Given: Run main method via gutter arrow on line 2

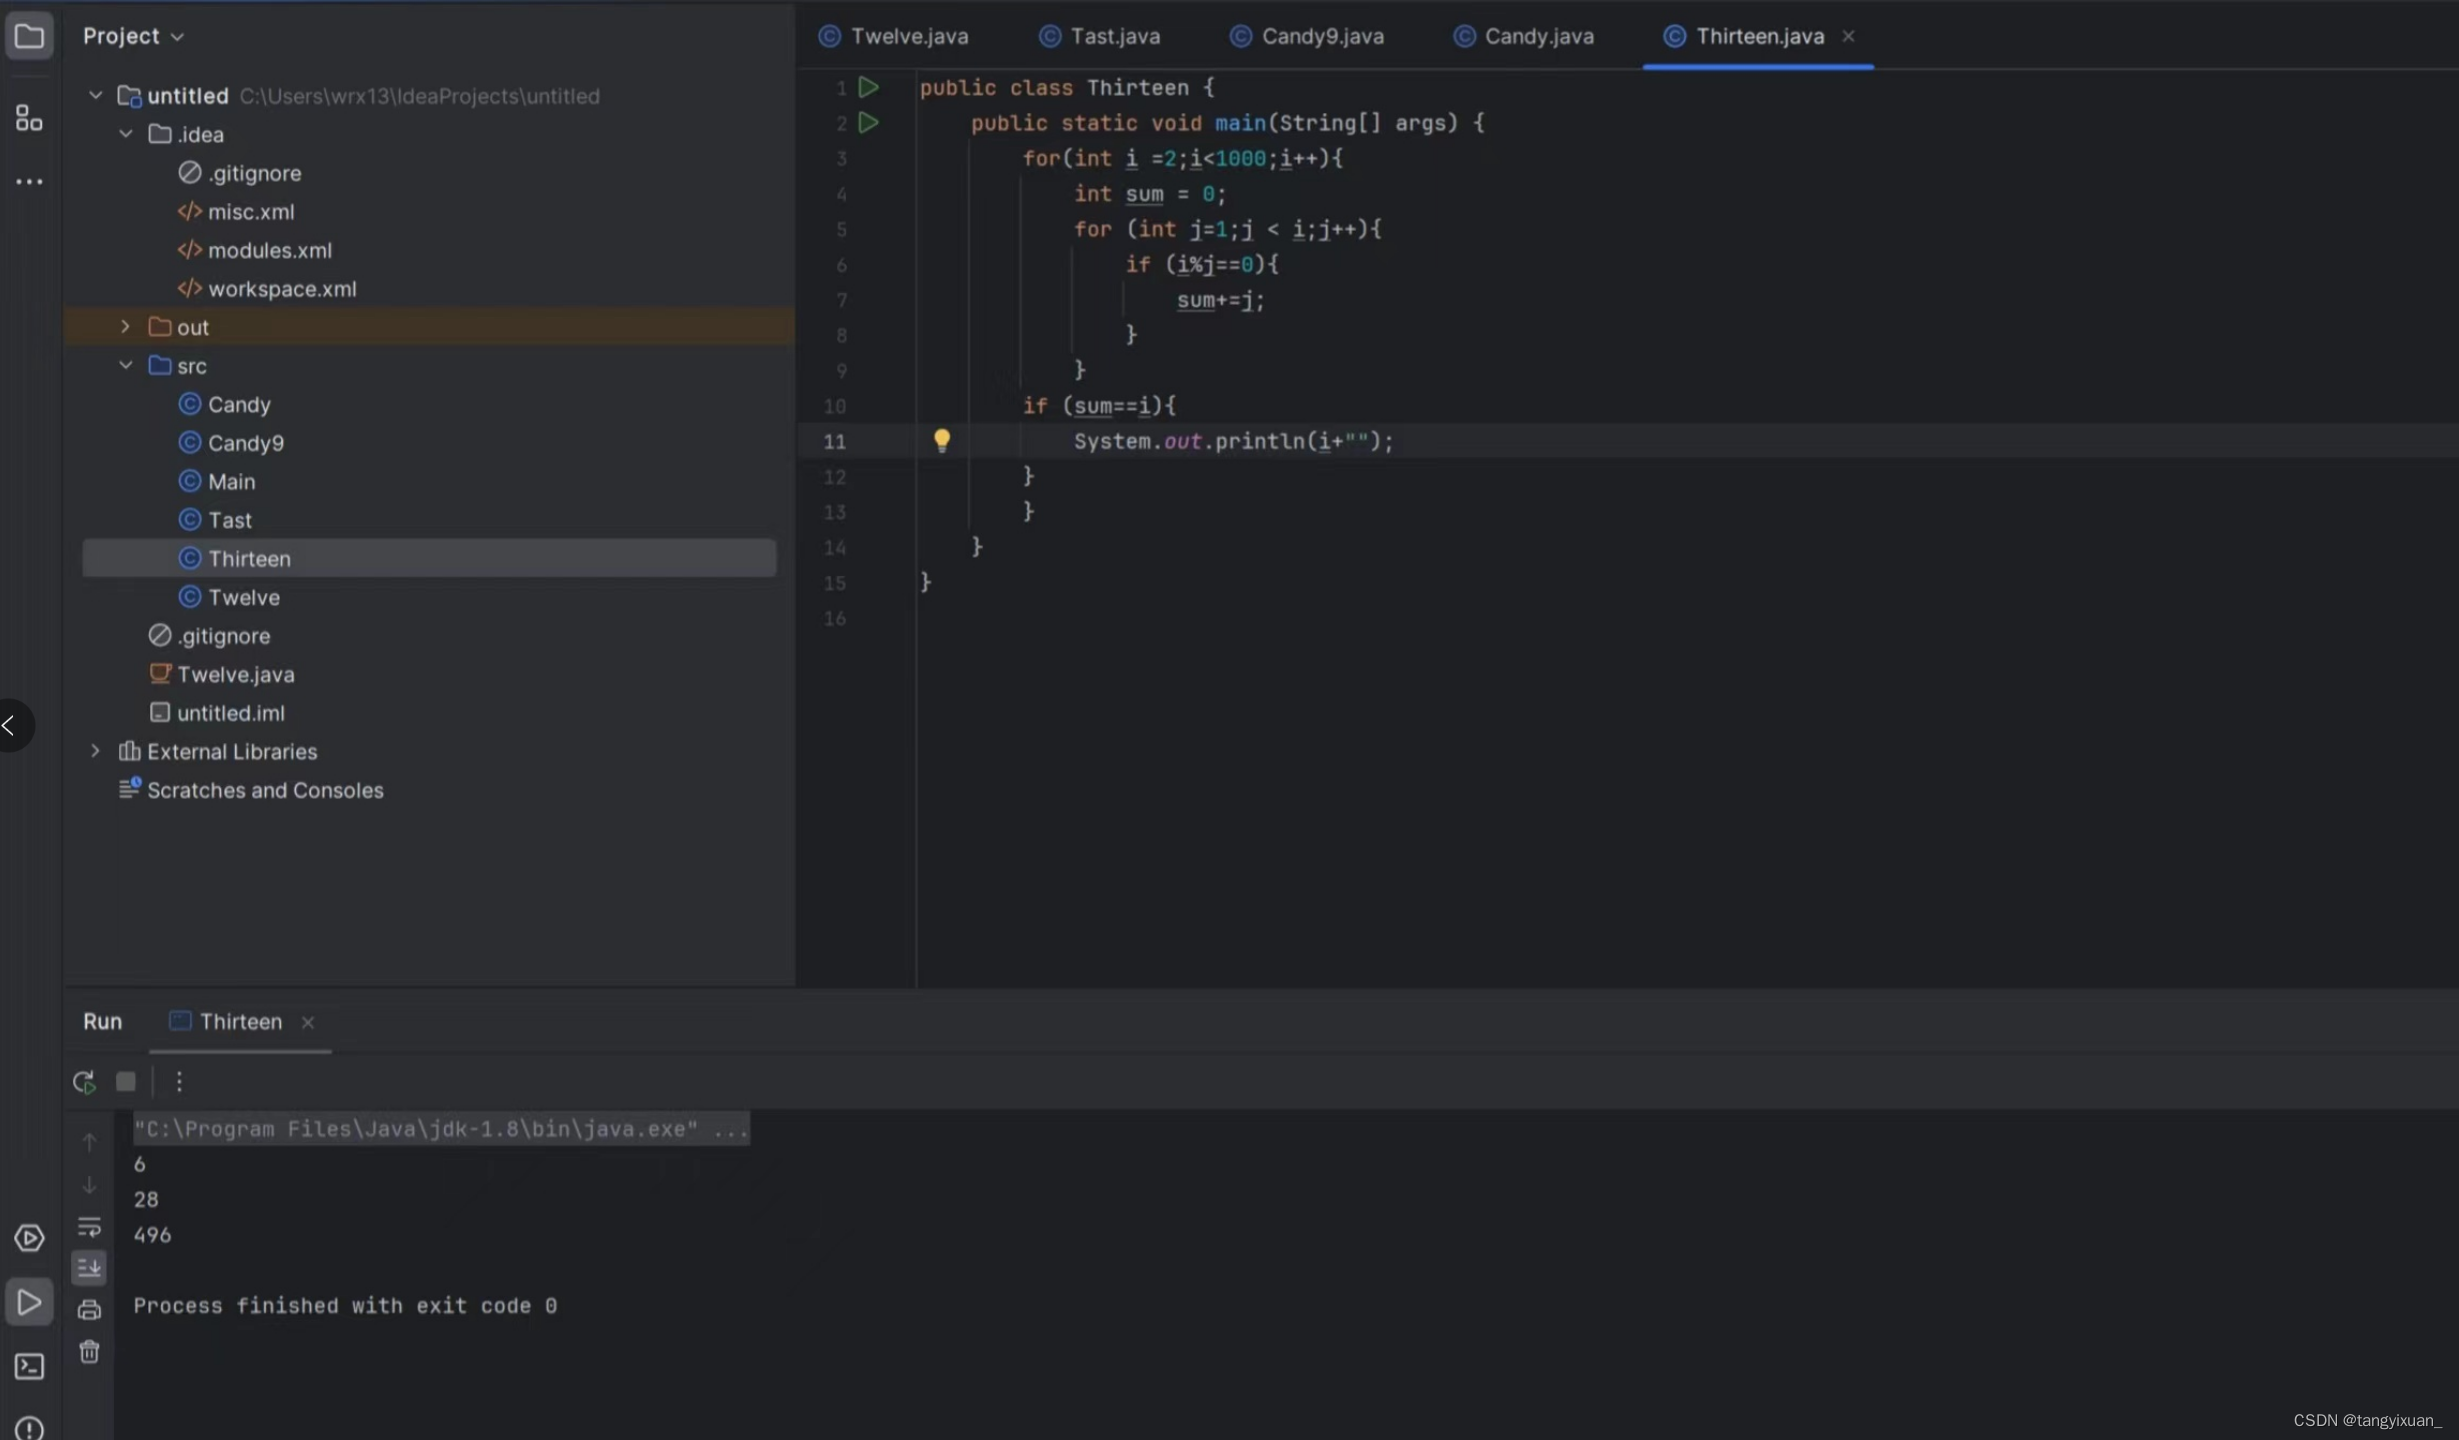Looking at the screenshot, I should (x=868, y=122).
